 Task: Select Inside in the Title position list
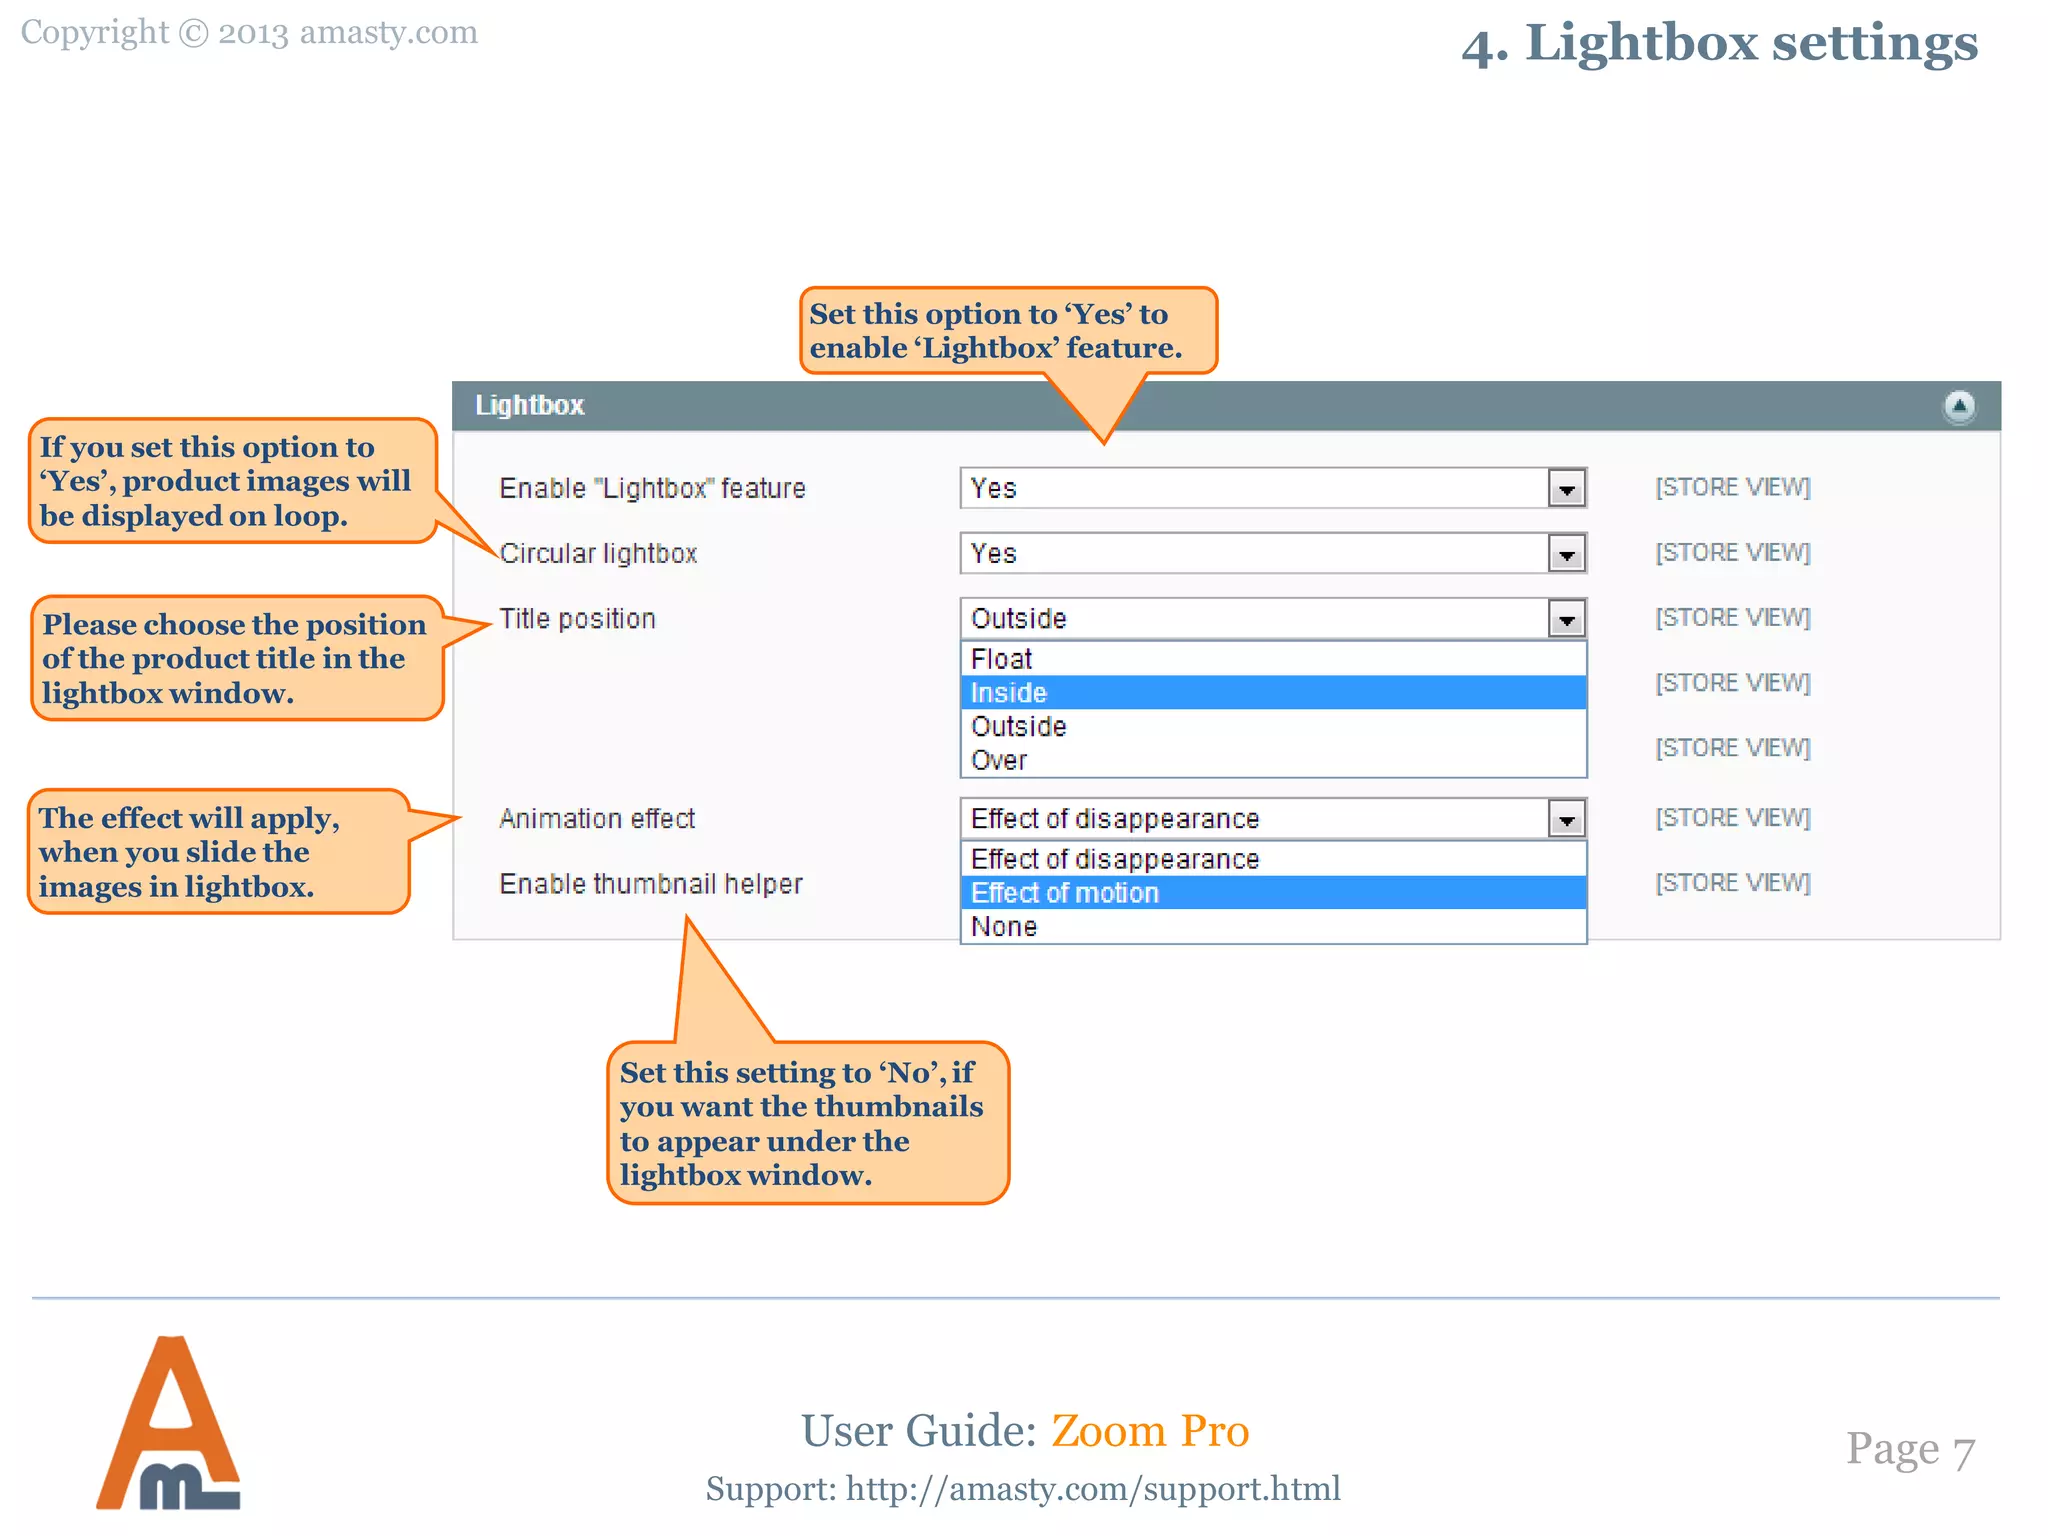[x=1273, y=692]
